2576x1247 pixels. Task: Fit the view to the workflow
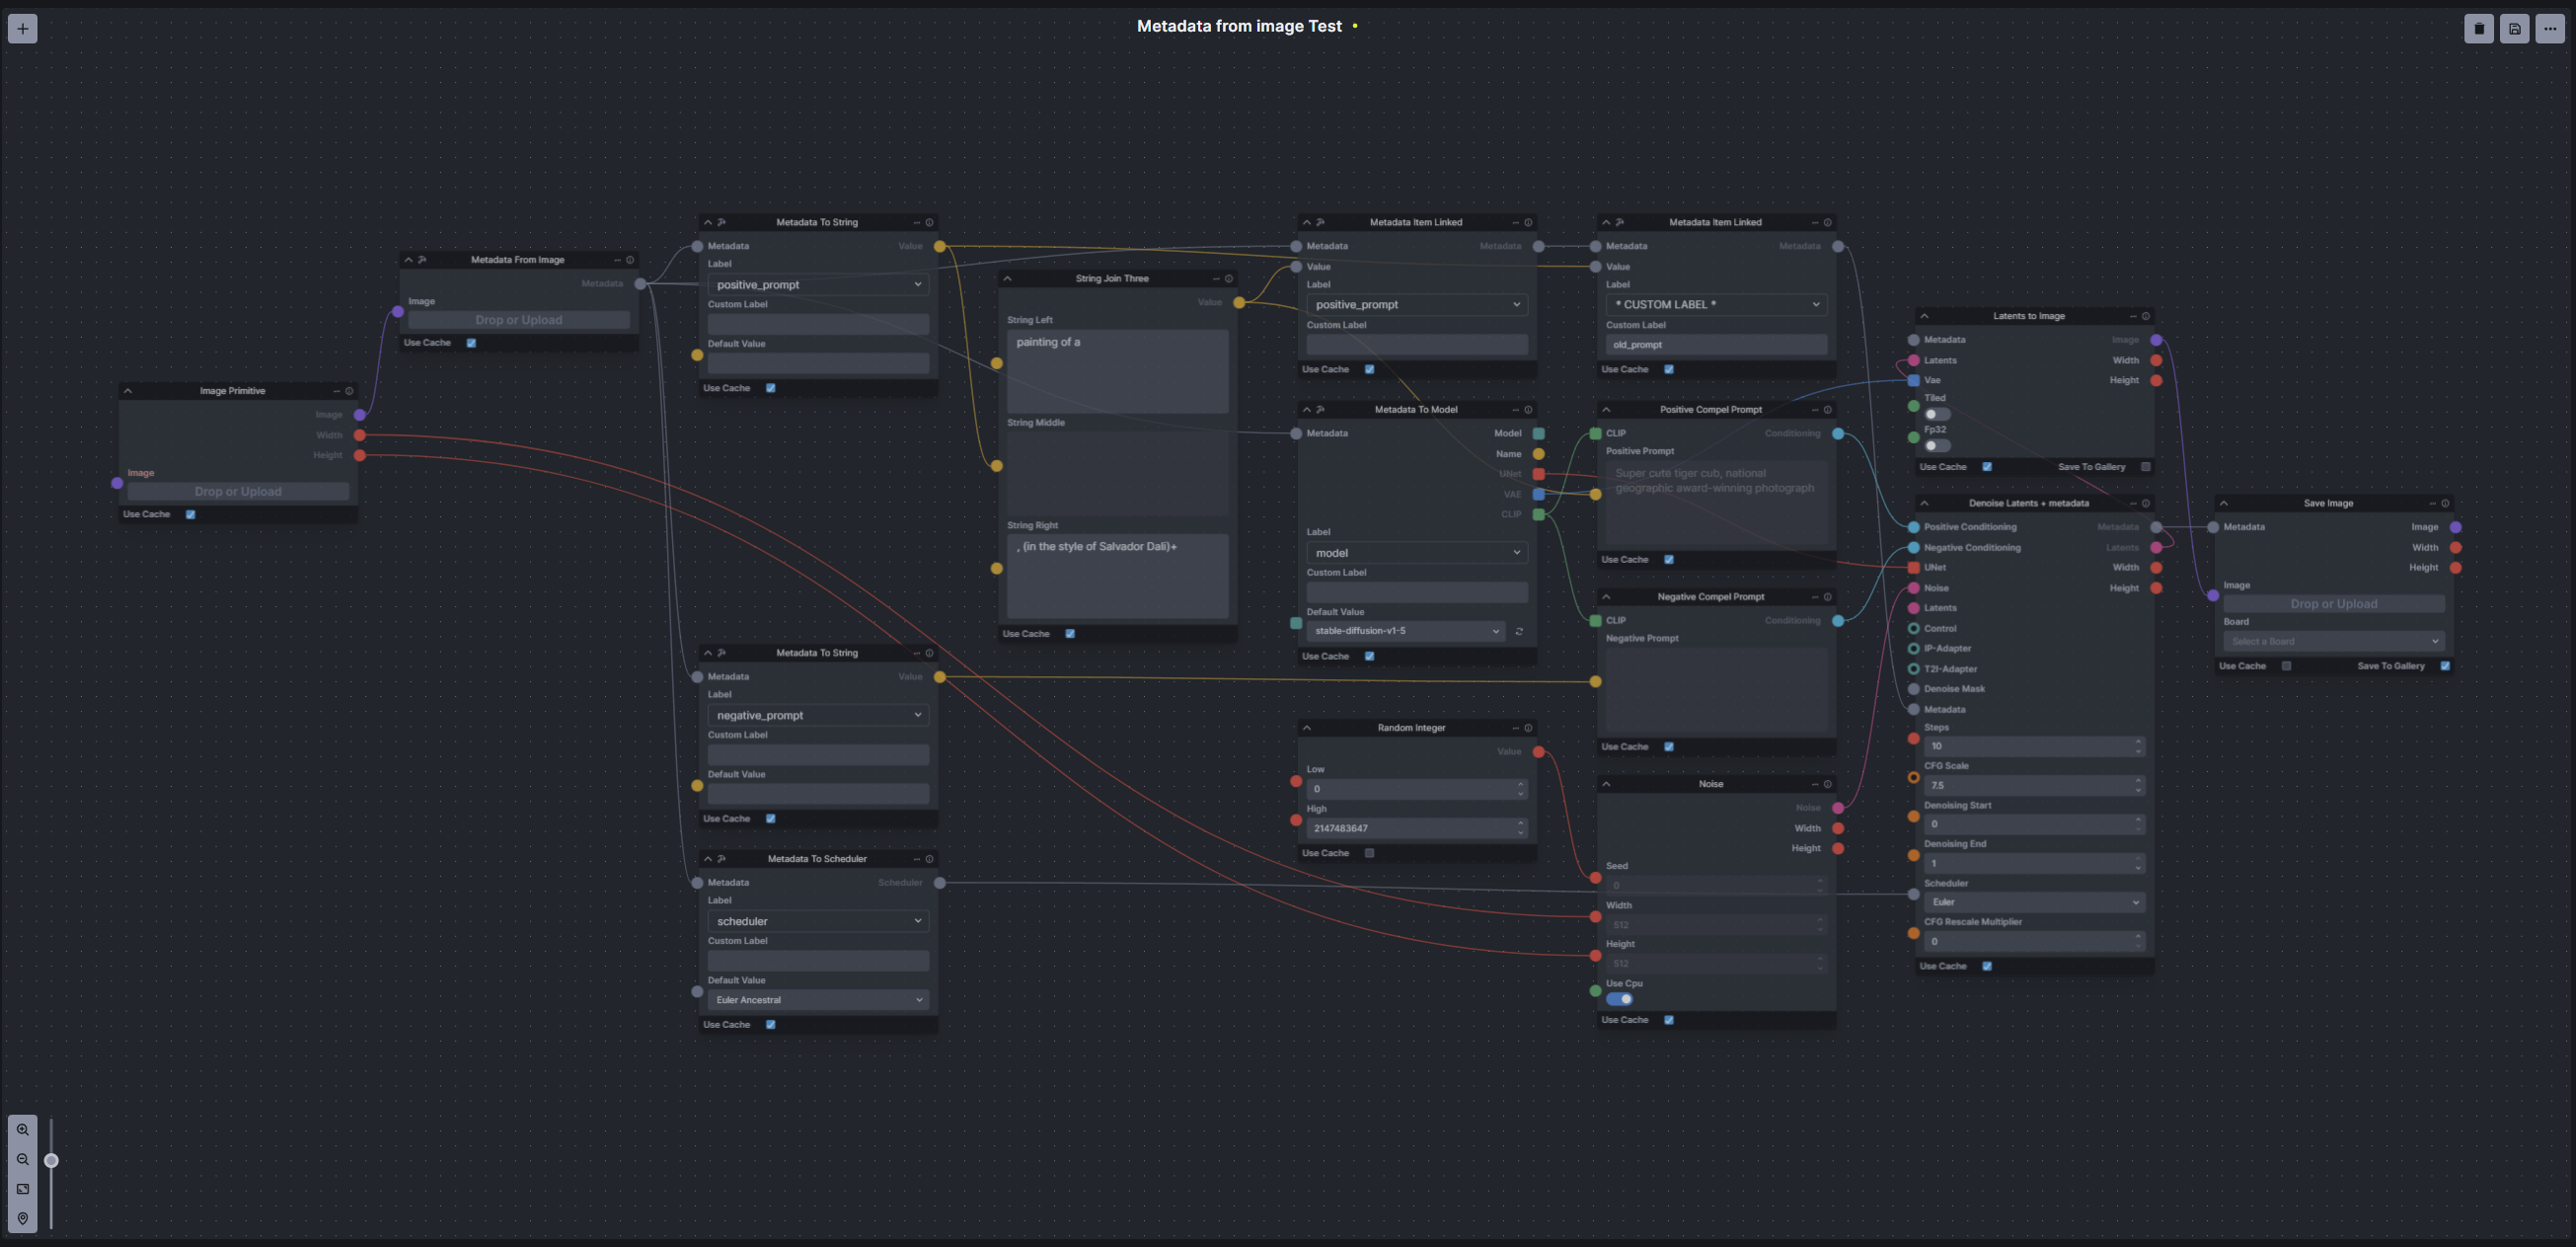tap(23, 1189)
